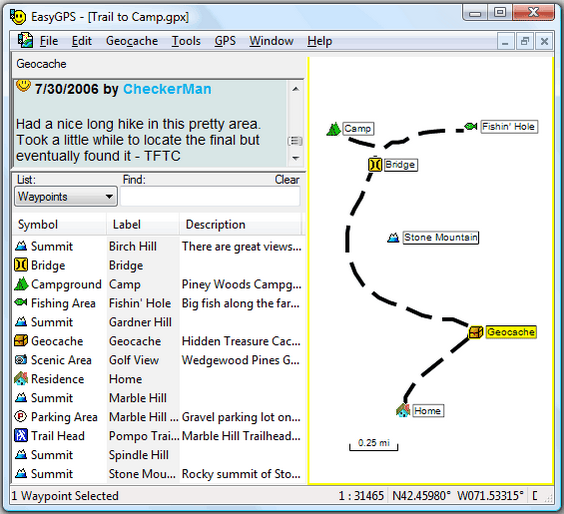Open the Edit menu
Image resolution: width=564 pixels, height=514 pixels.
pos(82,41)
